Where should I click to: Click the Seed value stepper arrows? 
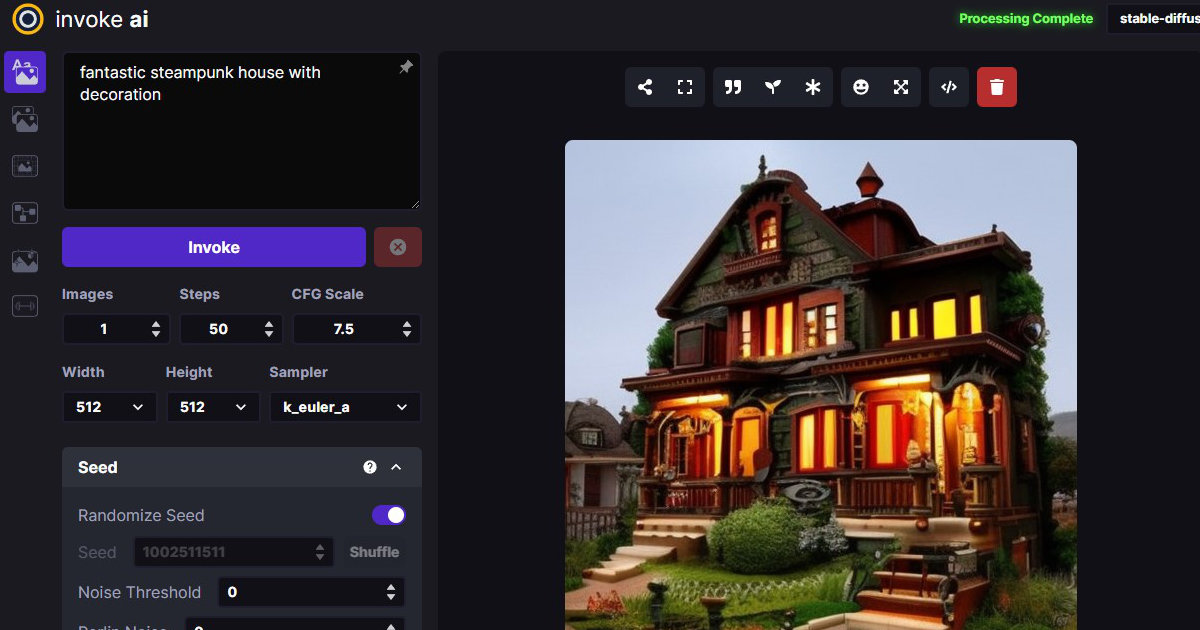(x=320, y=552)
